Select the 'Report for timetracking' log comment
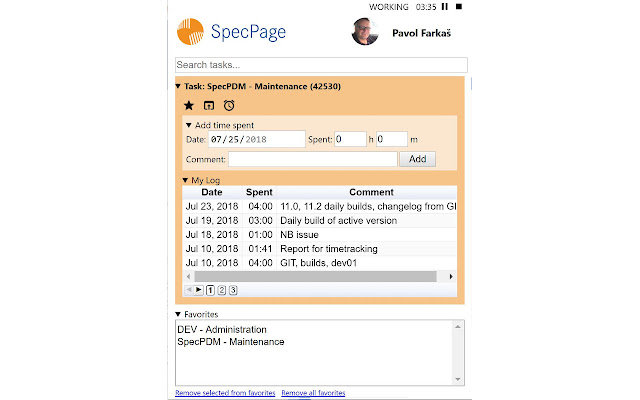The height and width of the screenshot is (400, 640). [x=329, y=249]
